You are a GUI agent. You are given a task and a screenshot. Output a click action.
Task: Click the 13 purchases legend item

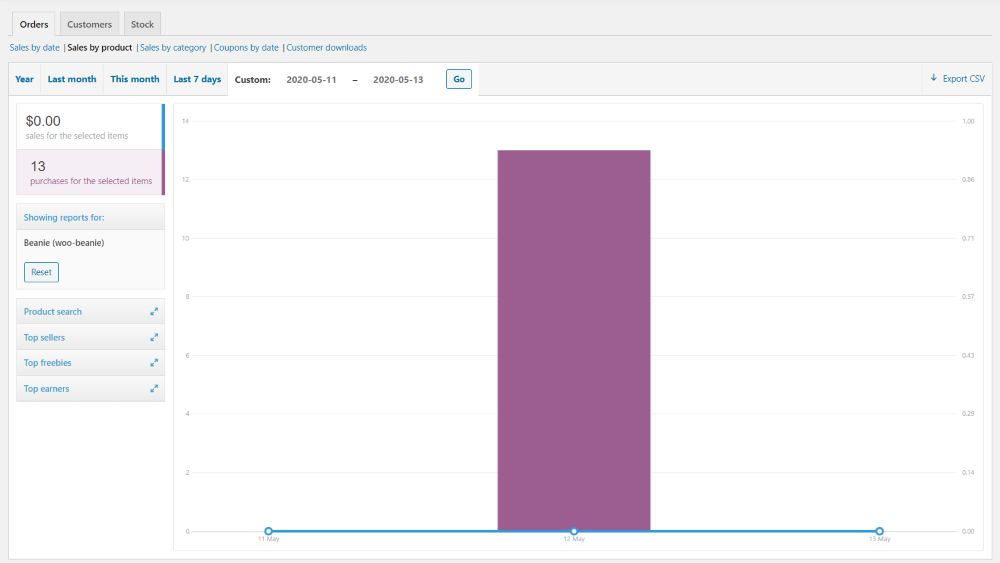click(91, 172)
